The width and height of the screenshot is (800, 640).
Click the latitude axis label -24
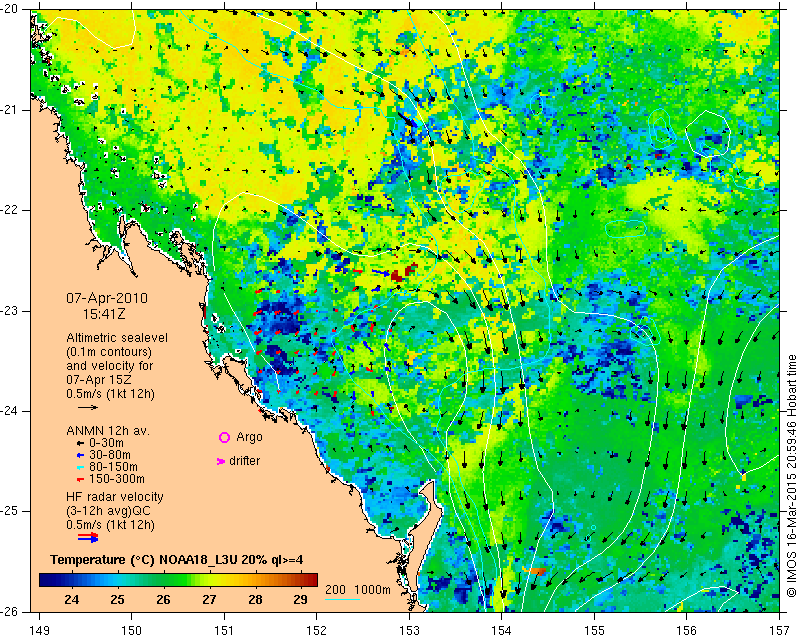pyautogui.click(x=9, y=411)
